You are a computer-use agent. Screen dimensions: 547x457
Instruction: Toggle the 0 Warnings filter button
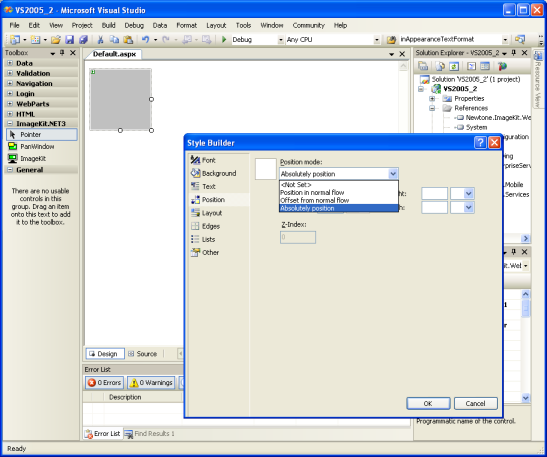tap(151, 383)
